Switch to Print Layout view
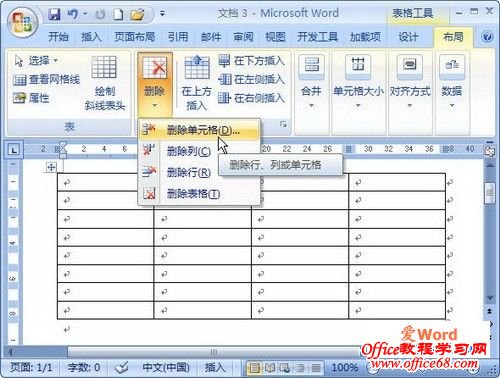This screenshot has height=378, width=500. click(255, 368)
